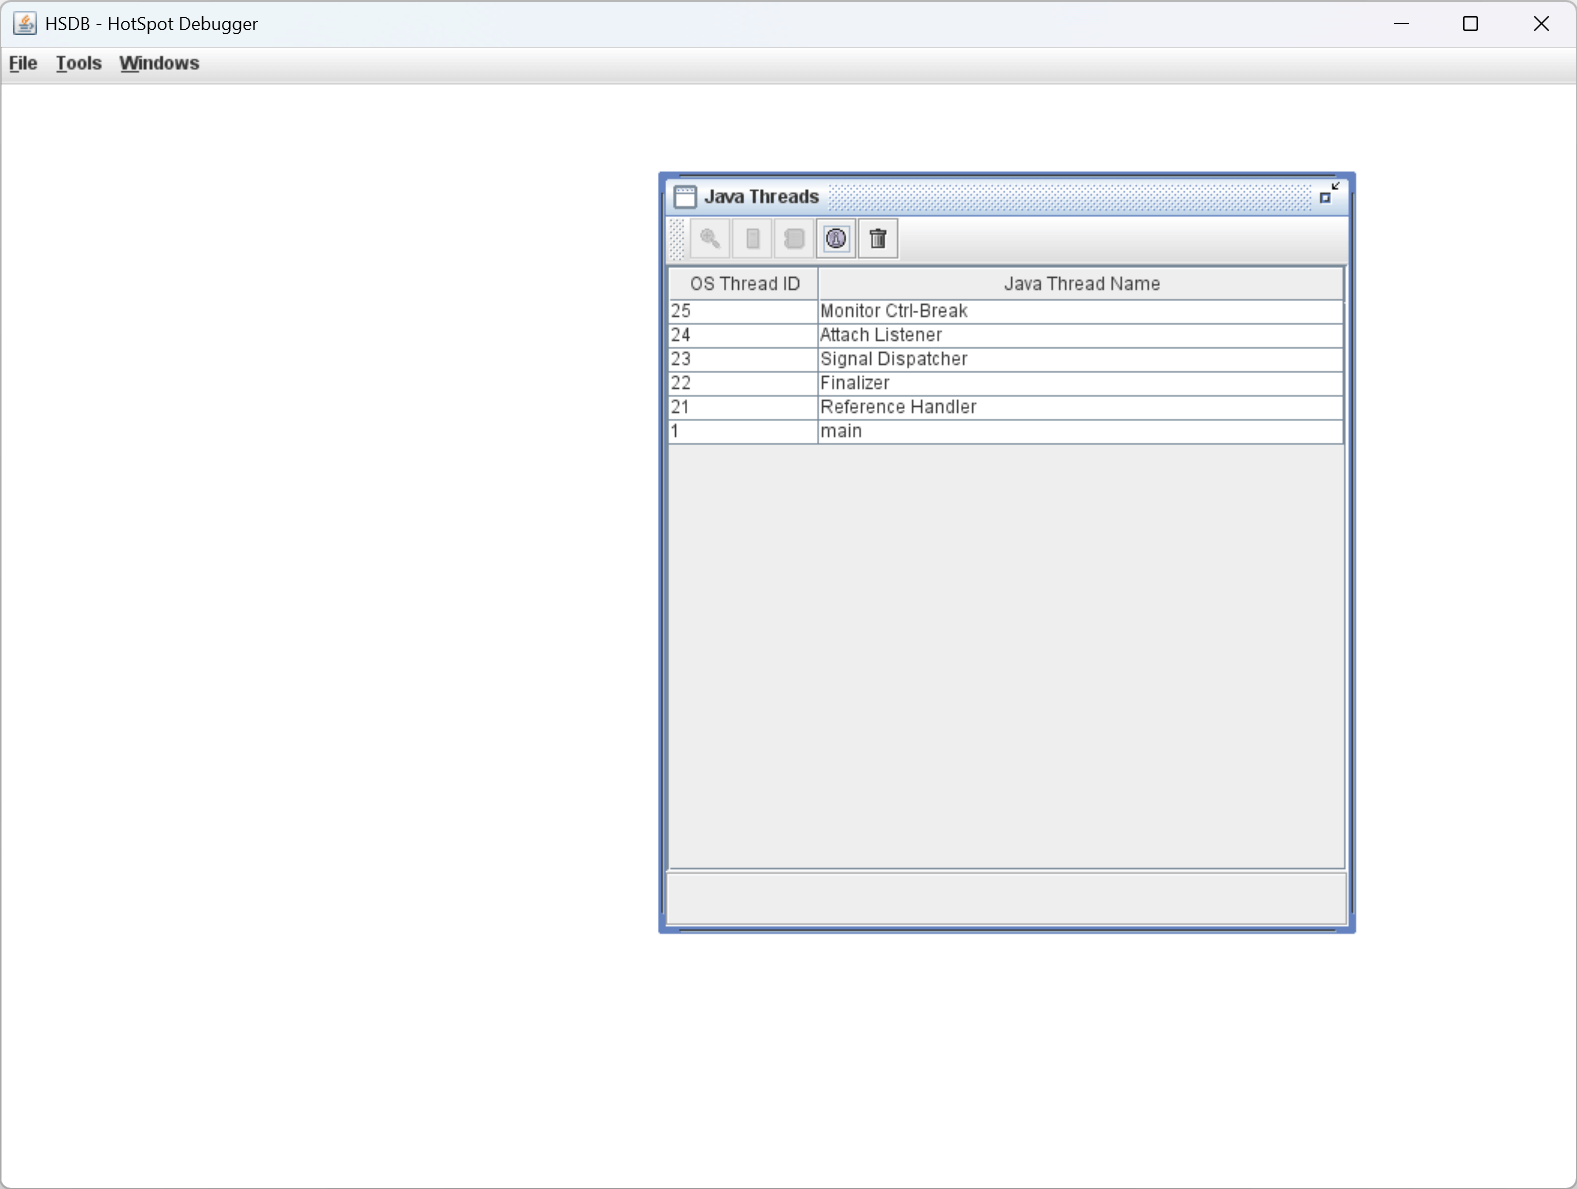Maximize the Java Threads internal window
The image size is (1577, 1189).
point(1328,194)
